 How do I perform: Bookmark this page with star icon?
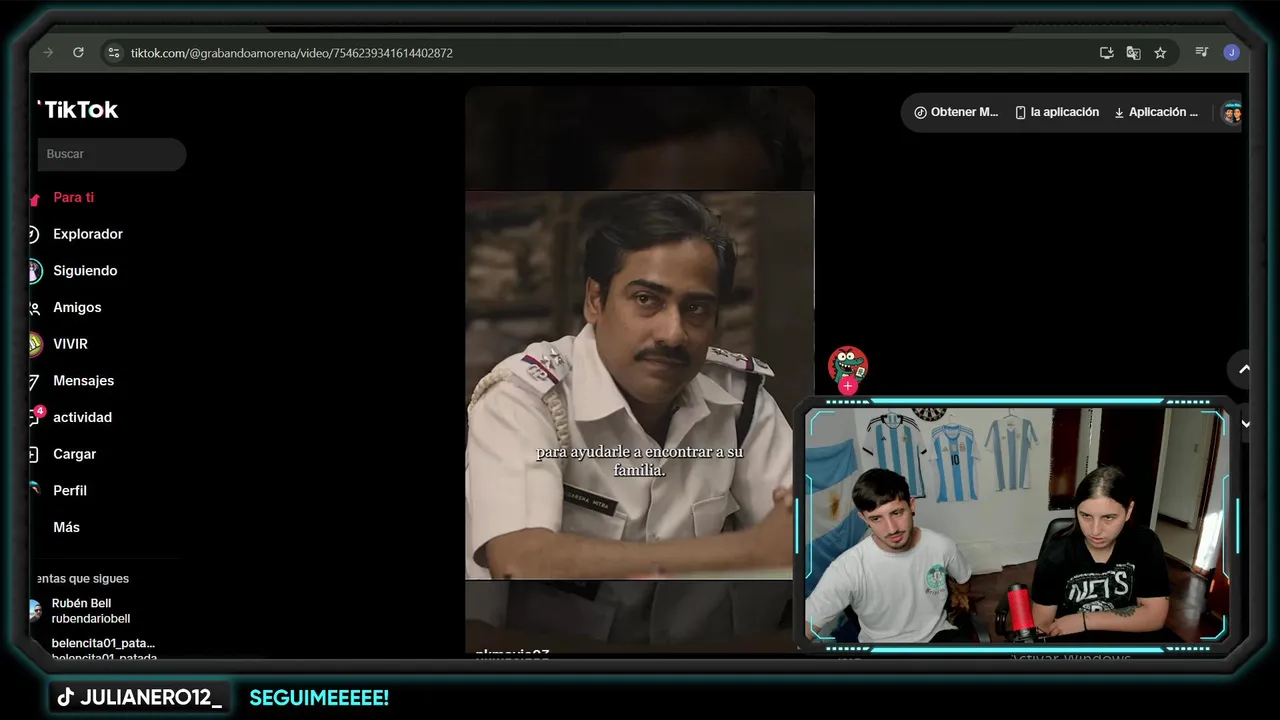pos(1160,53)
